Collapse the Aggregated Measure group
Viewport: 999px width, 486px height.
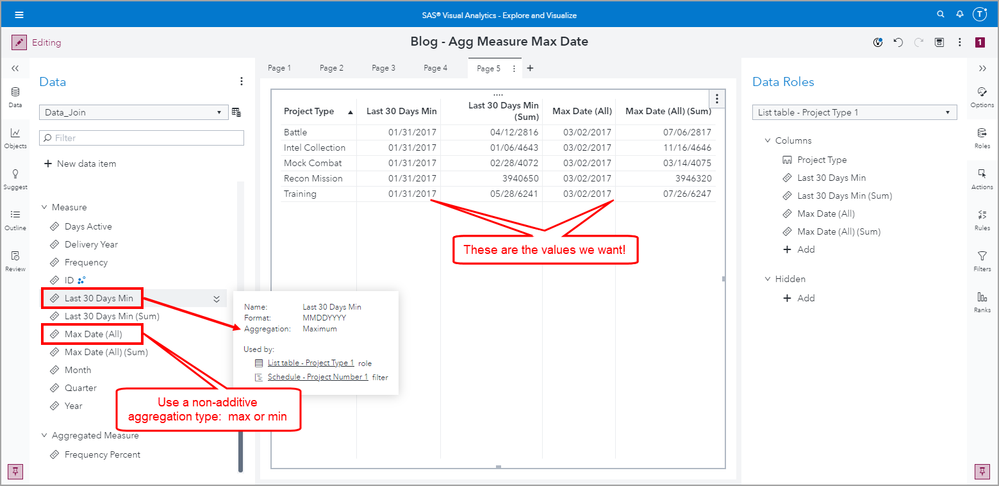(x=45, y=436)
